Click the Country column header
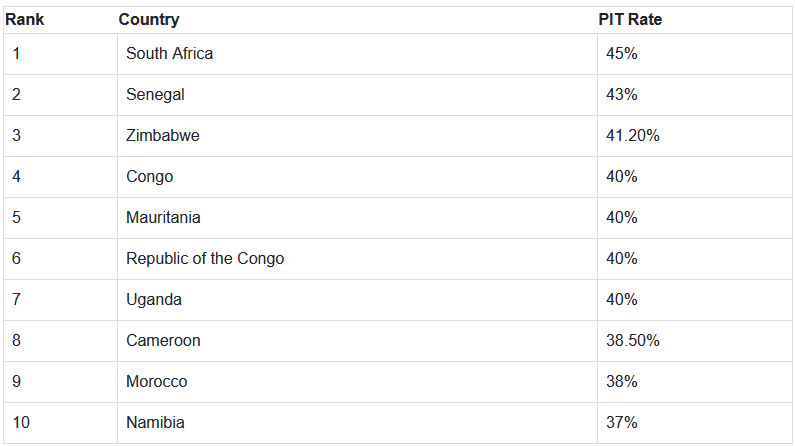The width and height of the screenshot is (795, 446). 149,19
